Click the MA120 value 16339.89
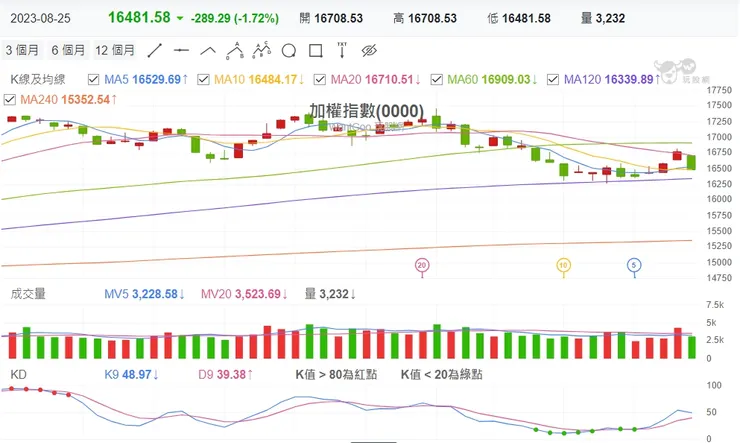740x443 pixels. coord(629,79)
